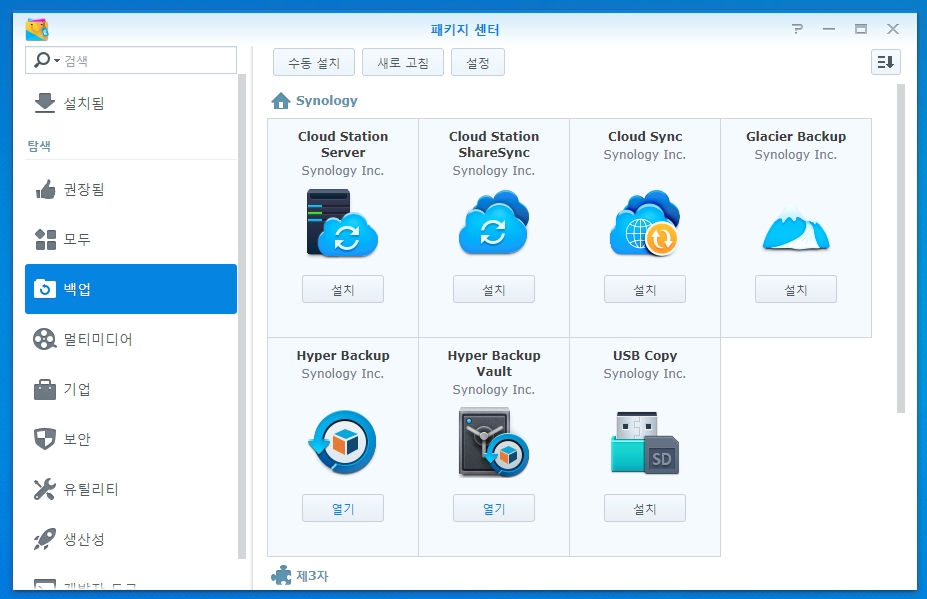Open the 설치됨 installed packages section
Screen dimensions: 927x599
[131, 103]
